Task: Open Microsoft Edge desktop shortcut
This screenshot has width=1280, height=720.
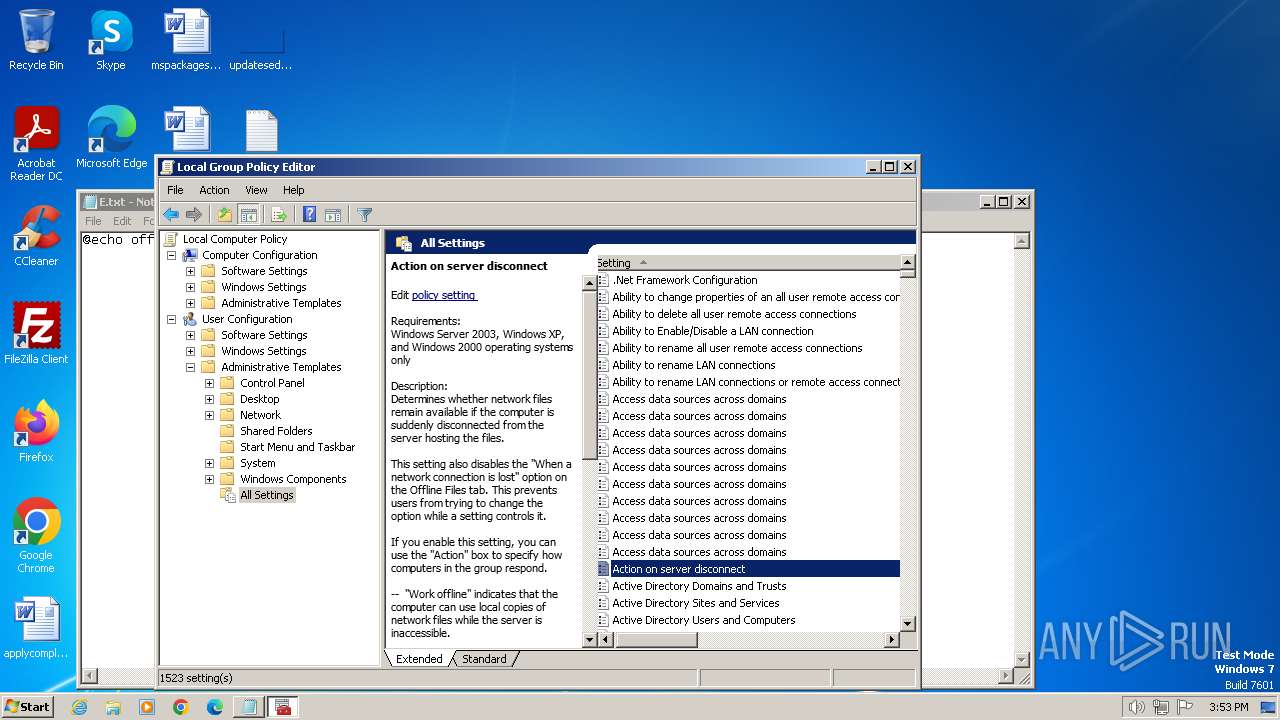Action: click(111, 138)
